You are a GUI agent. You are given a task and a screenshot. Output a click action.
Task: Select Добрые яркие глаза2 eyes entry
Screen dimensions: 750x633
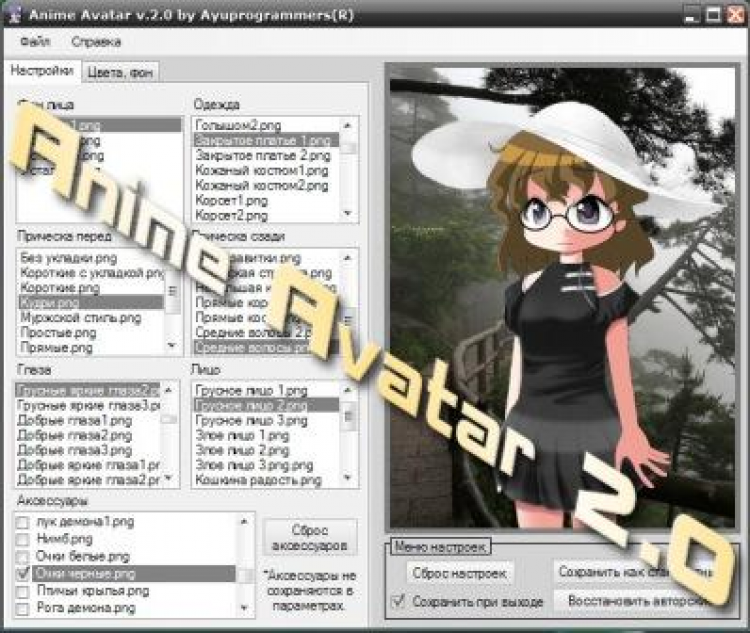(88, 479)
